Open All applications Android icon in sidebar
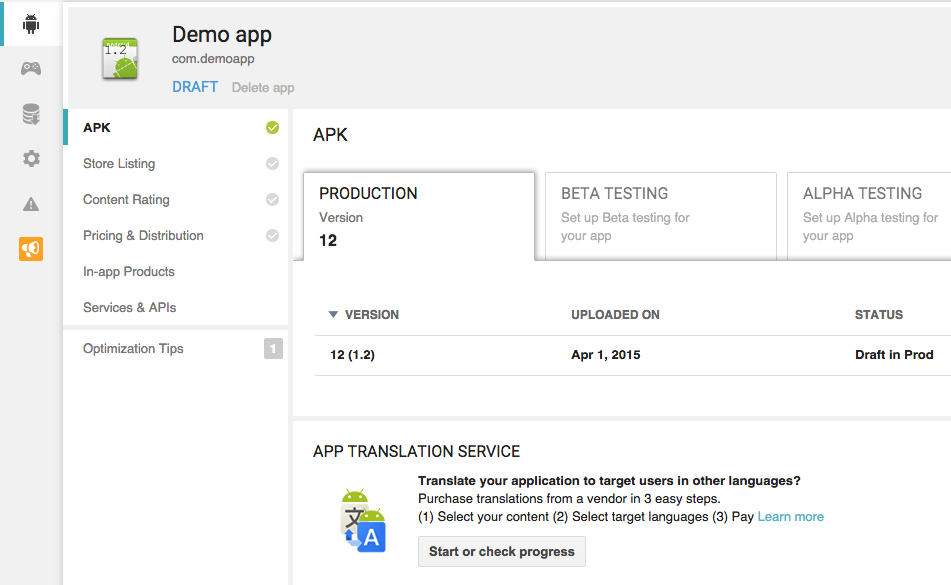951x585 pixels. 31,24
